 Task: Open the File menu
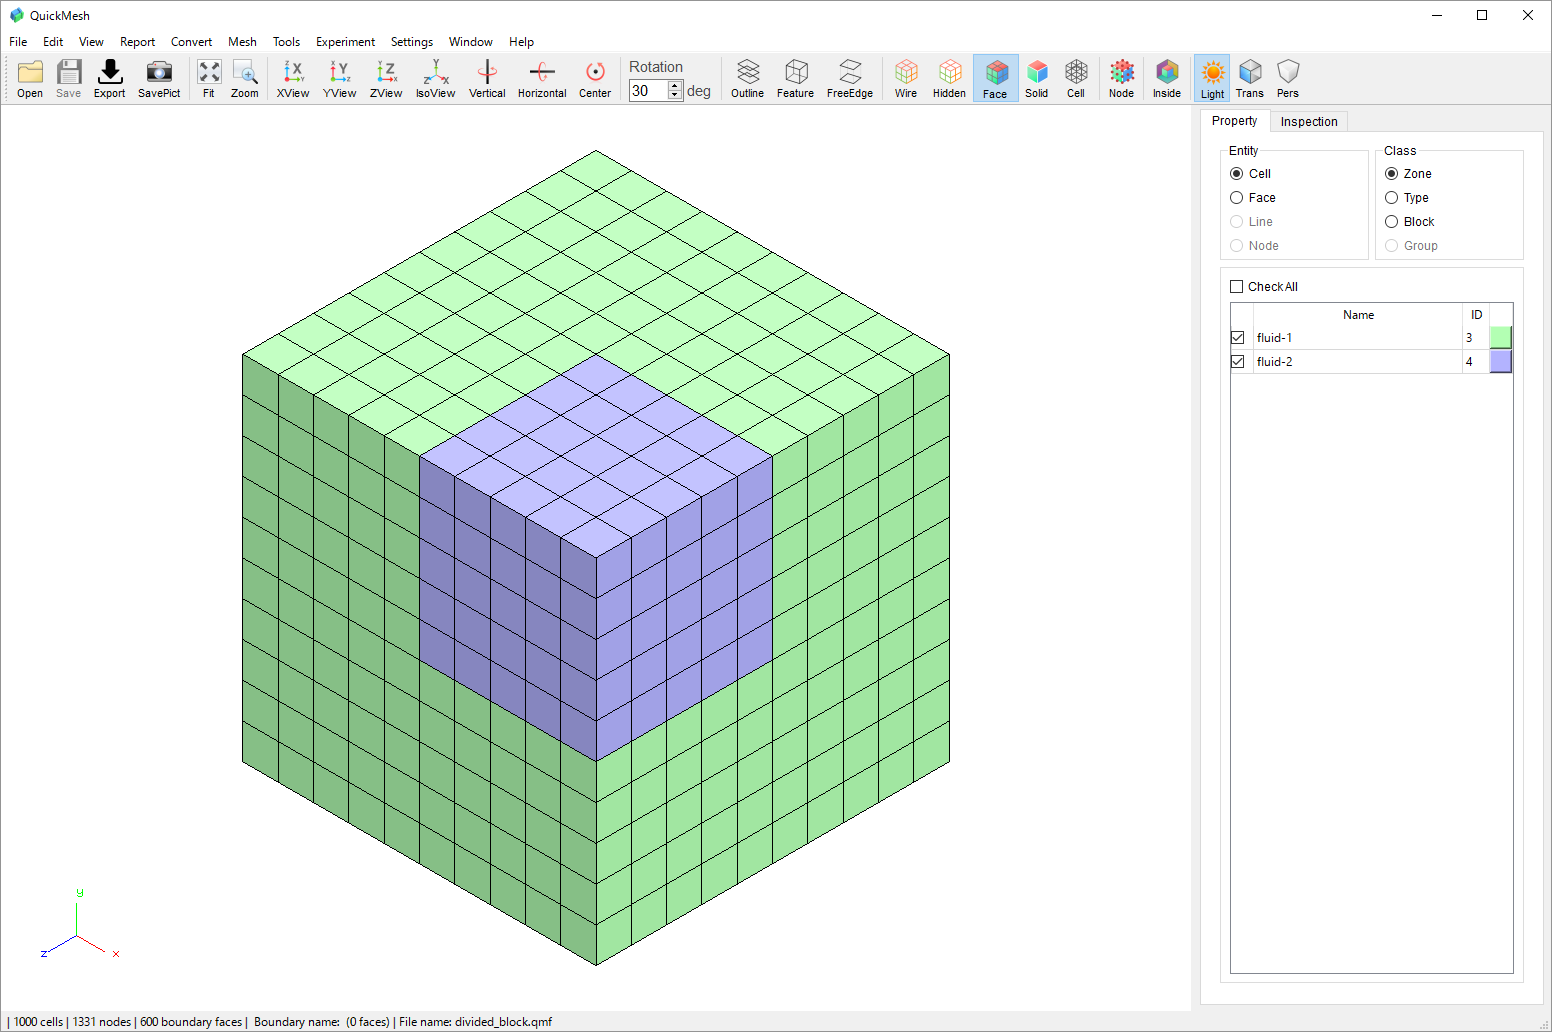18,42
